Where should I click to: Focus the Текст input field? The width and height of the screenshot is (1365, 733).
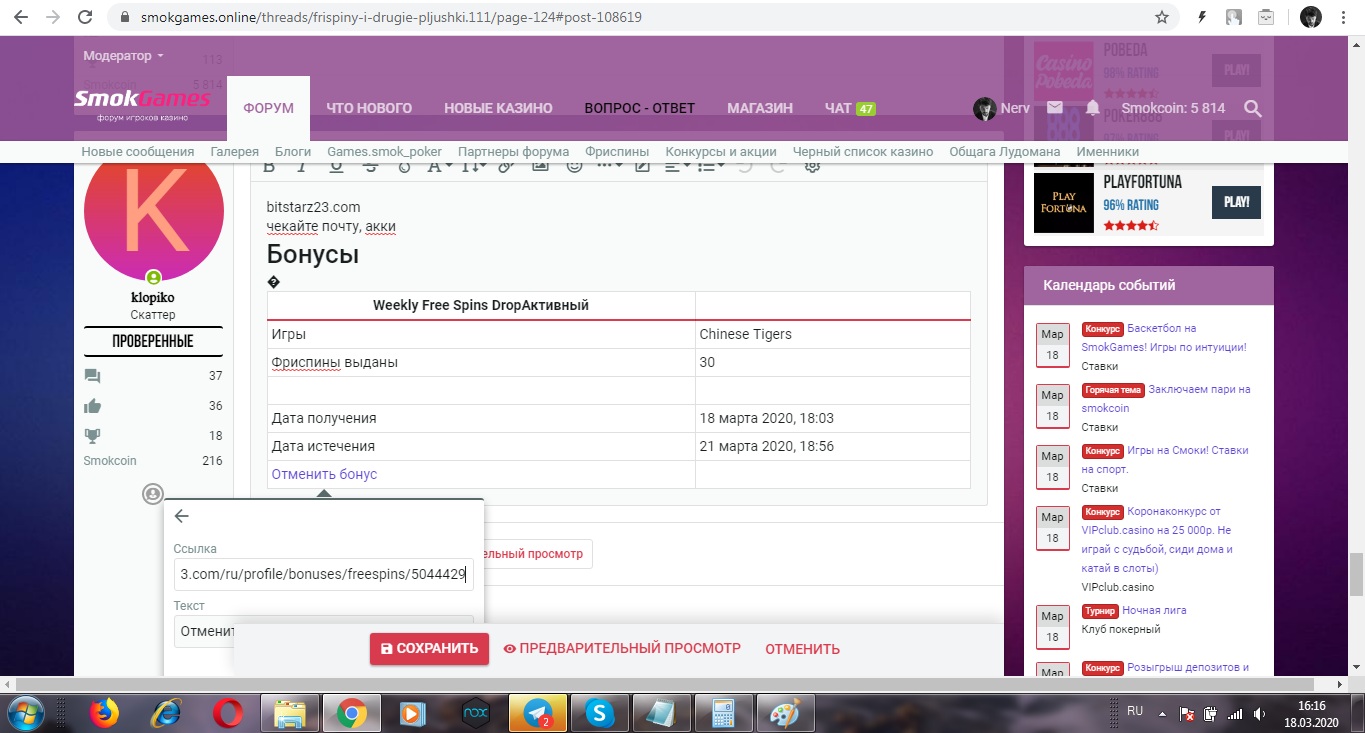click(323, 631)
